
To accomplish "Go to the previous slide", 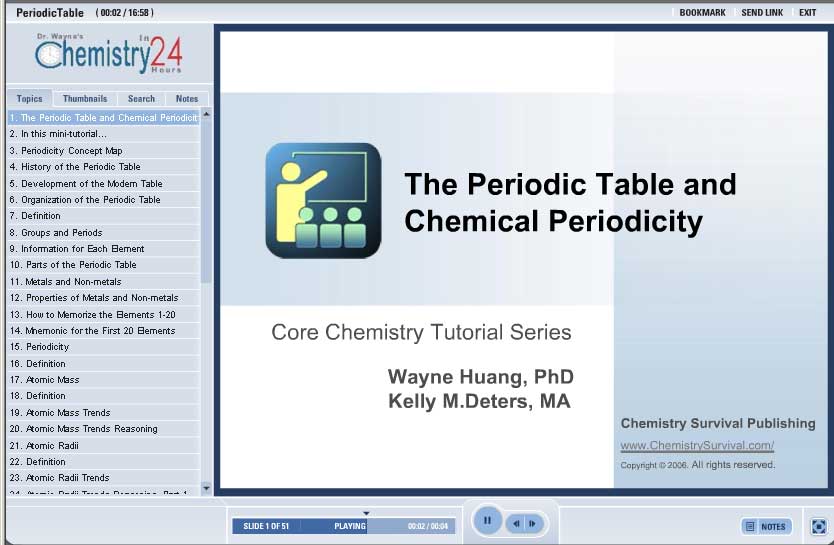I will click(x=516, y=523).
